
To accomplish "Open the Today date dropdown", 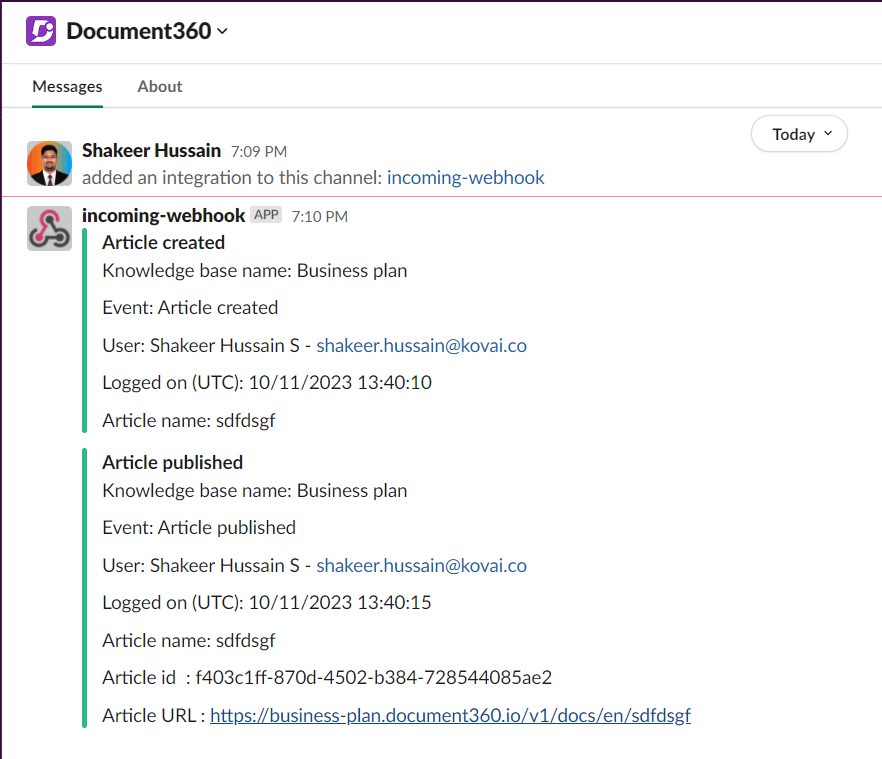I will click(x=798, y=134).
